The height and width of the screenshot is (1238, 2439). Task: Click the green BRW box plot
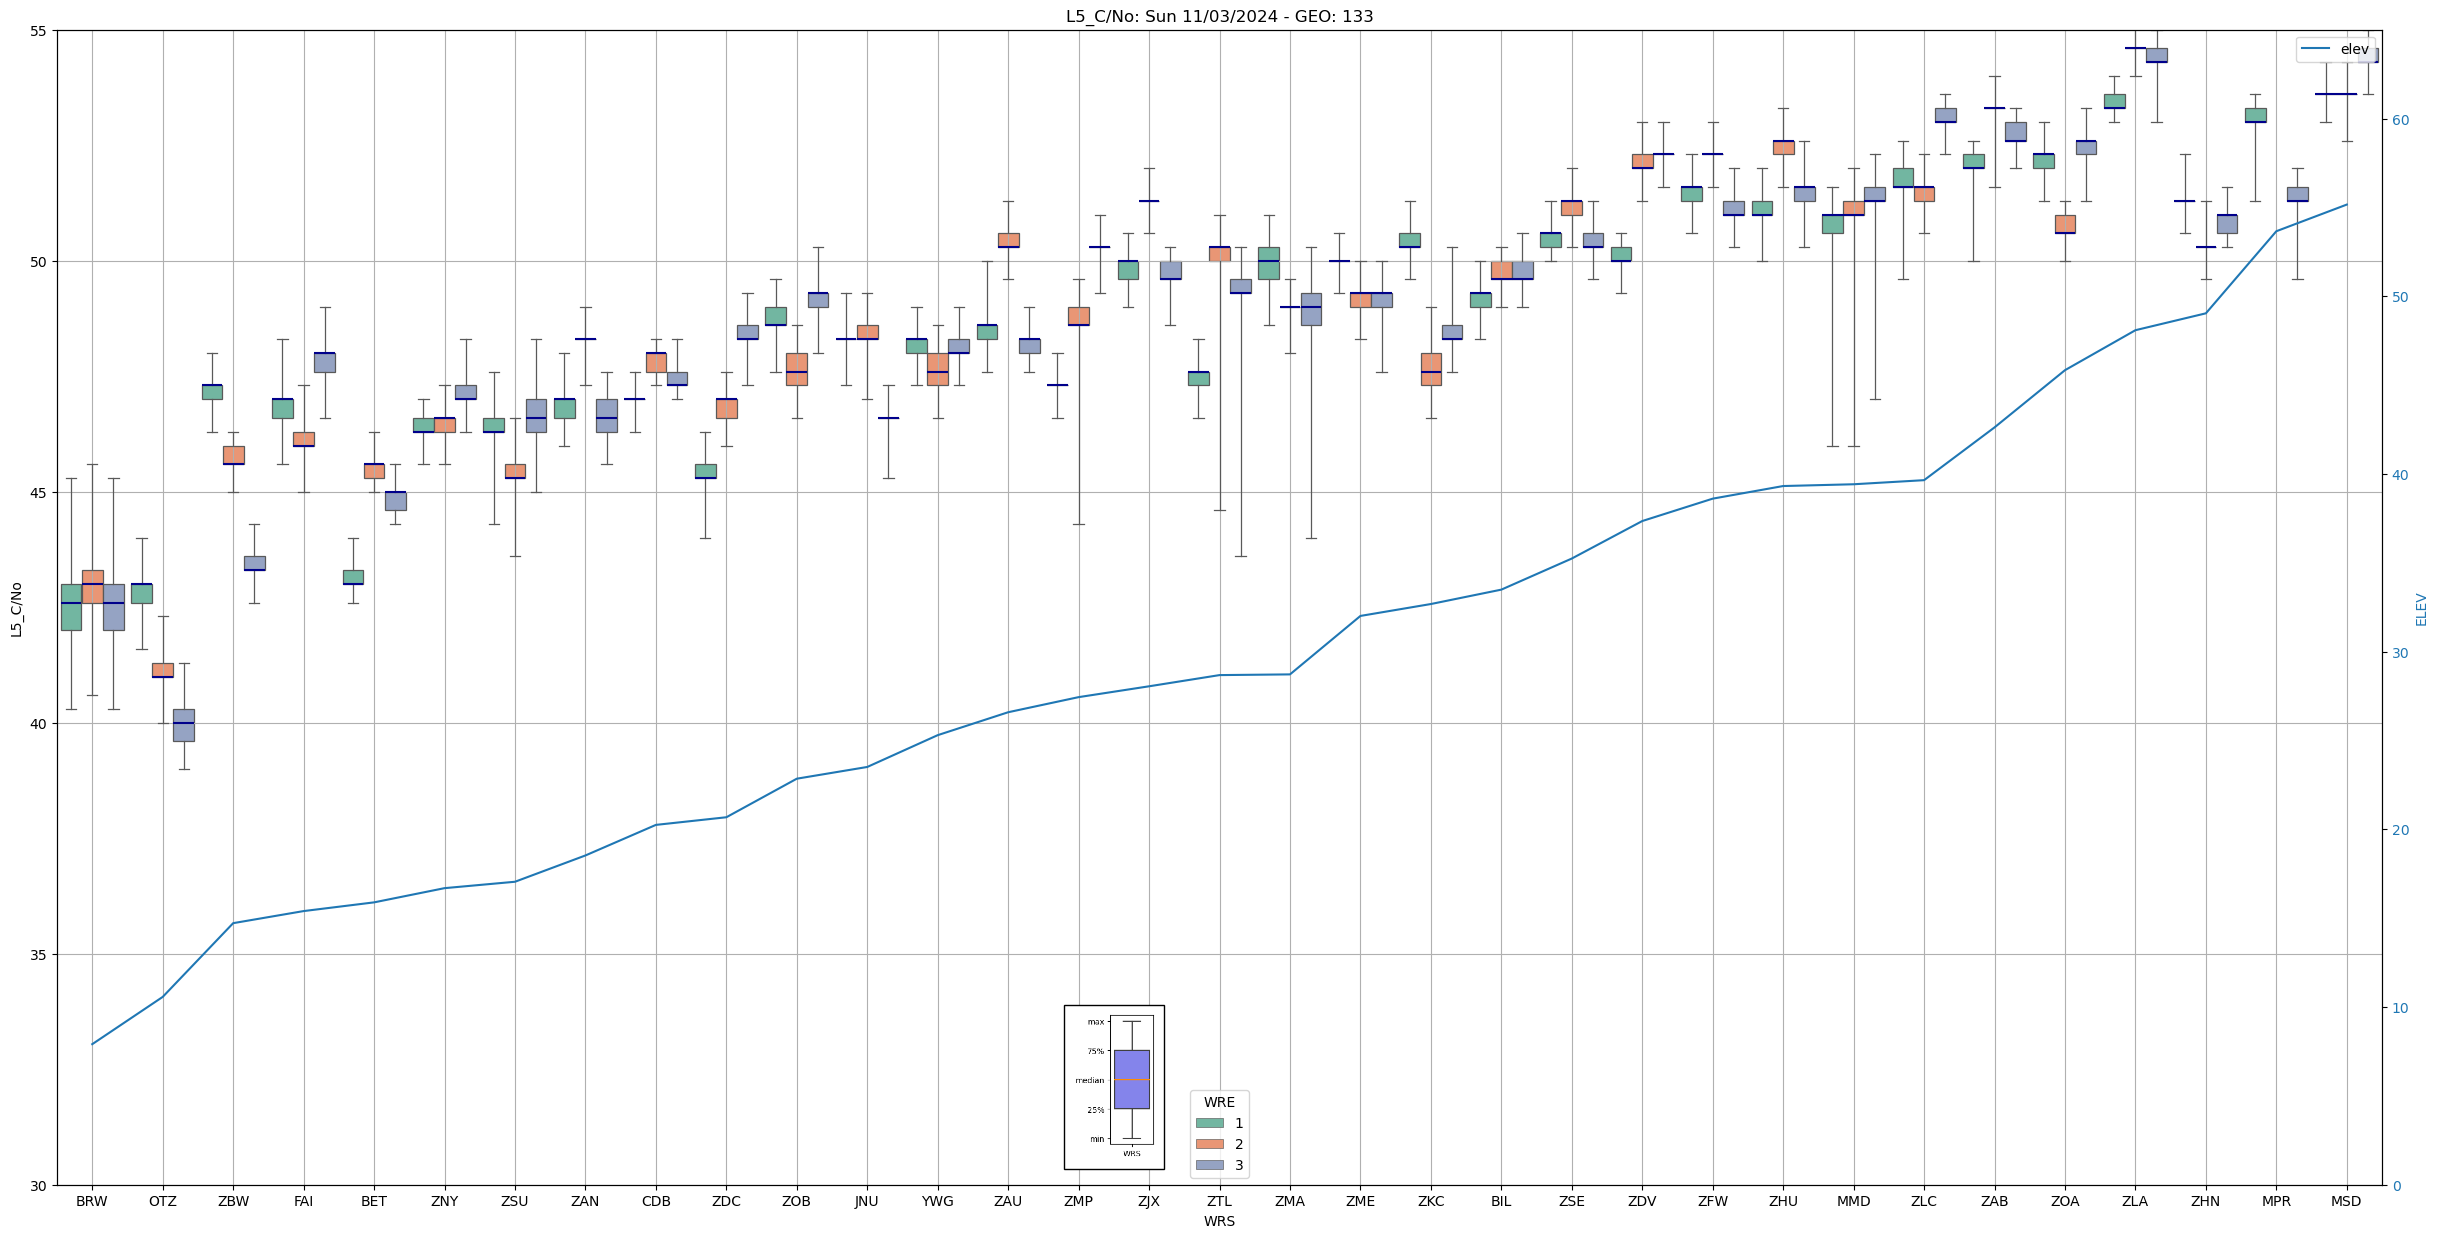tap(71, 607)
